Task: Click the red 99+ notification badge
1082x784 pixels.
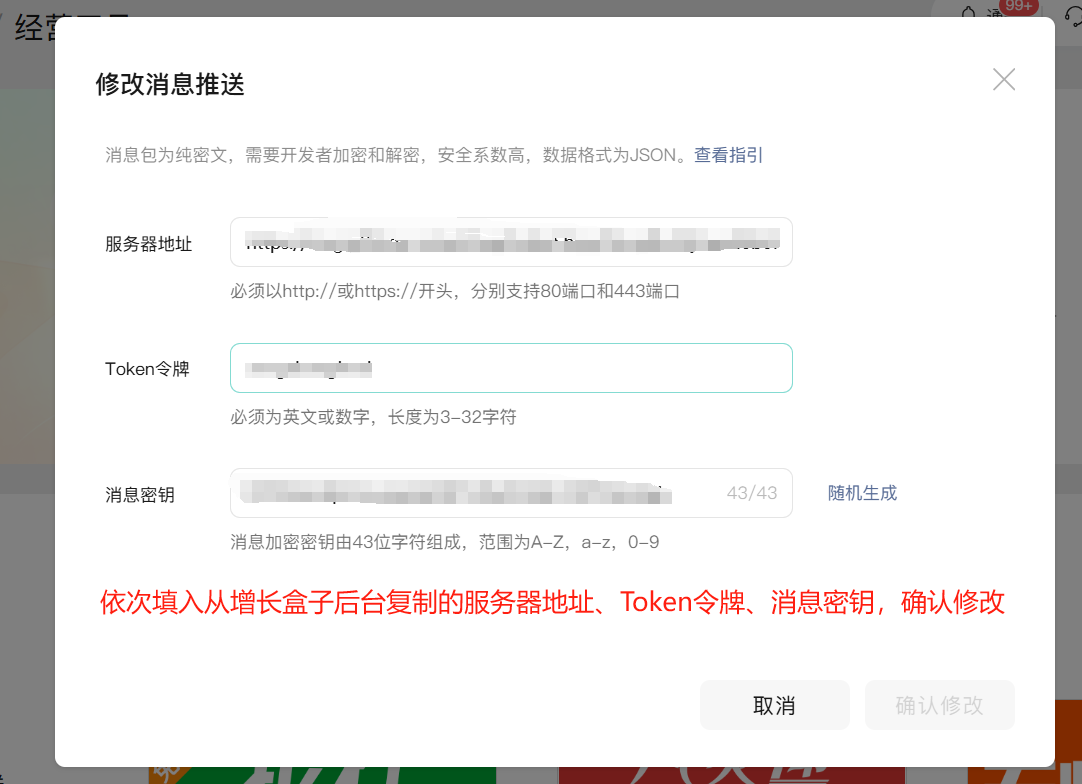Action: pyautogui.click(x=1018, y=7)
